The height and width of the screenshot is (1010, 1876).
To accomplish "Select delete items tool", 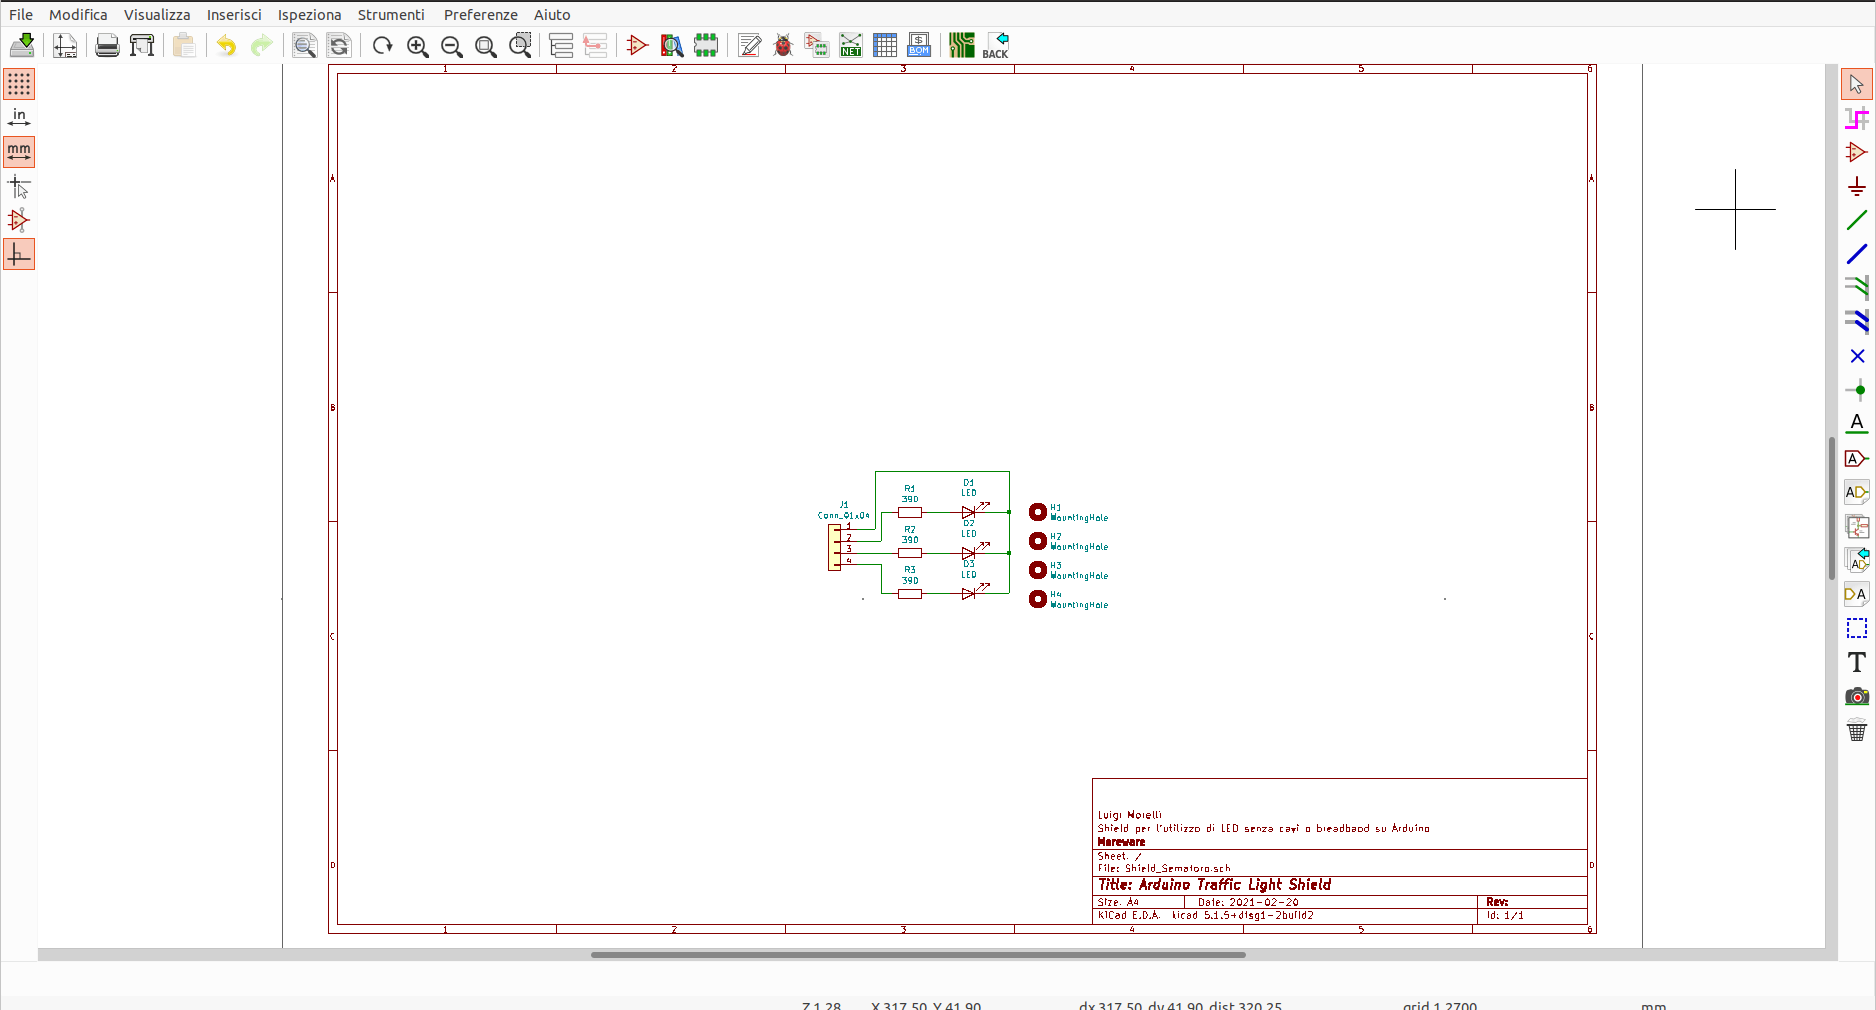I will click(1857, 730).
